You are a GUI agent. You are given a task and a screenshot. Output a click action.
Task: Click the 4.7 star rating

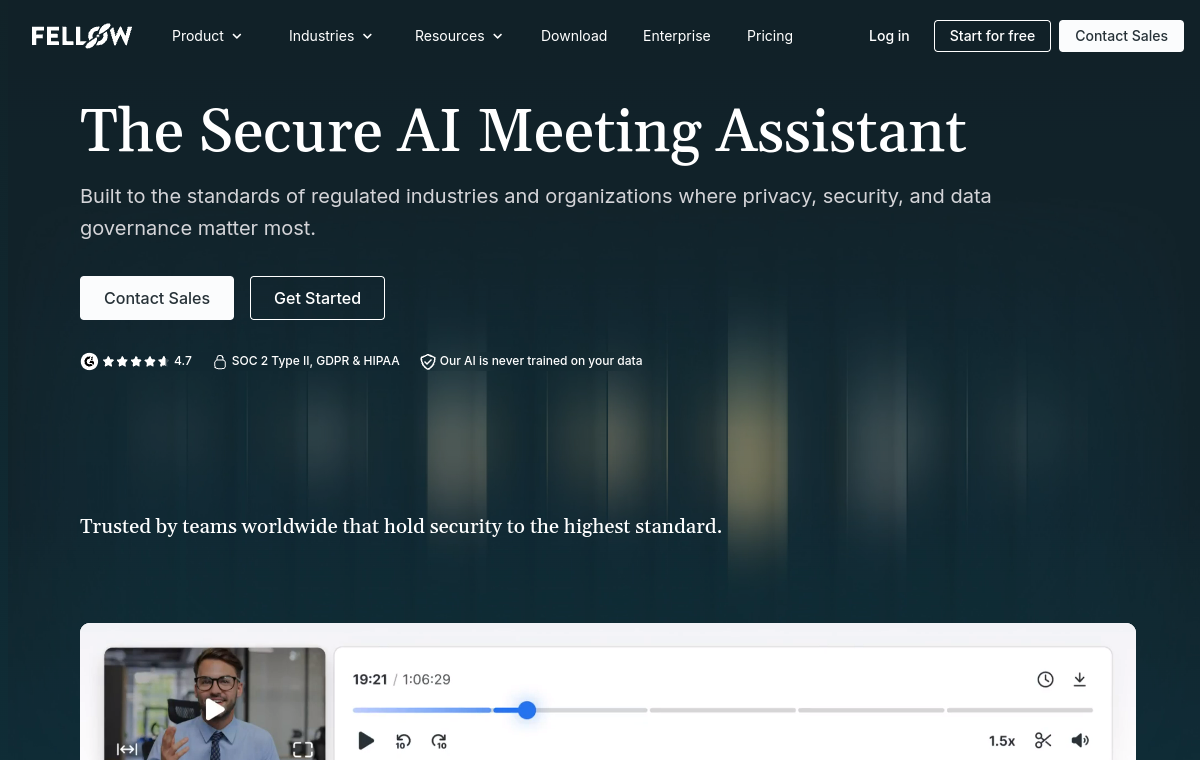click(x=147, y=361)
